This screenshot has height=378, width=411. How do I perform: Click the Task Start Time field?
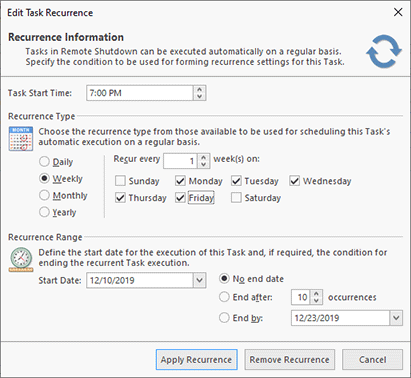(140, 93)
